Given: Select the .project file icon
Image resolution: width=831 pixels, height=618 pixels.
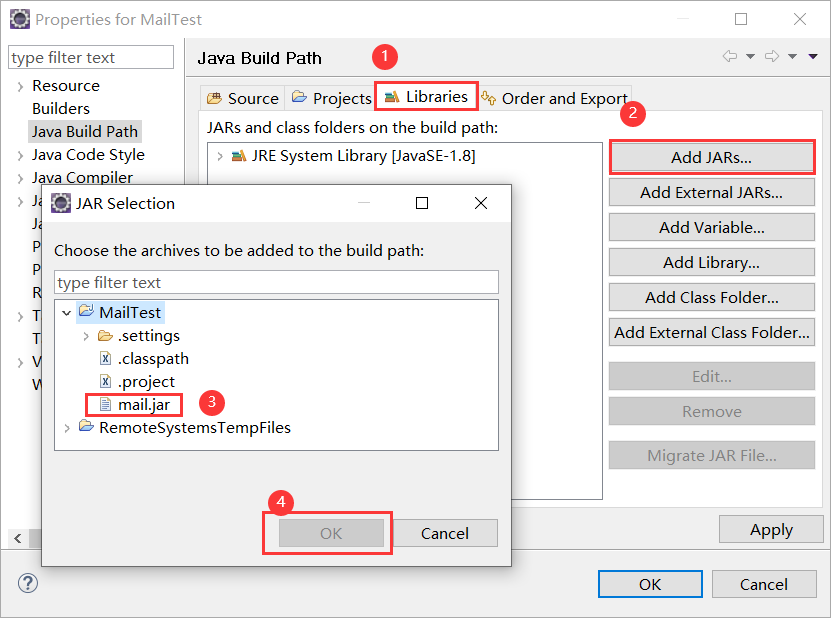Looking at the screenshot, I should (105, 382).
